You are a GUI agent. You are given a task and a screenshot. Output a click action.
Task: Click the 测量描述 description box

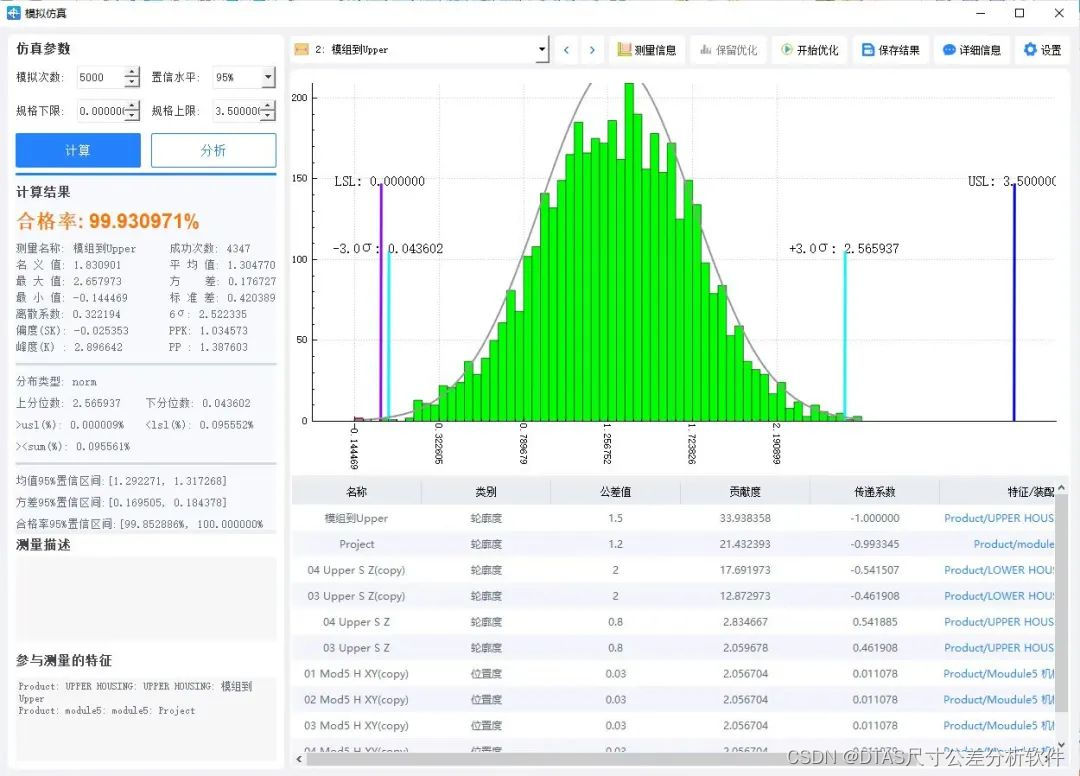click(x=146, y=599)
